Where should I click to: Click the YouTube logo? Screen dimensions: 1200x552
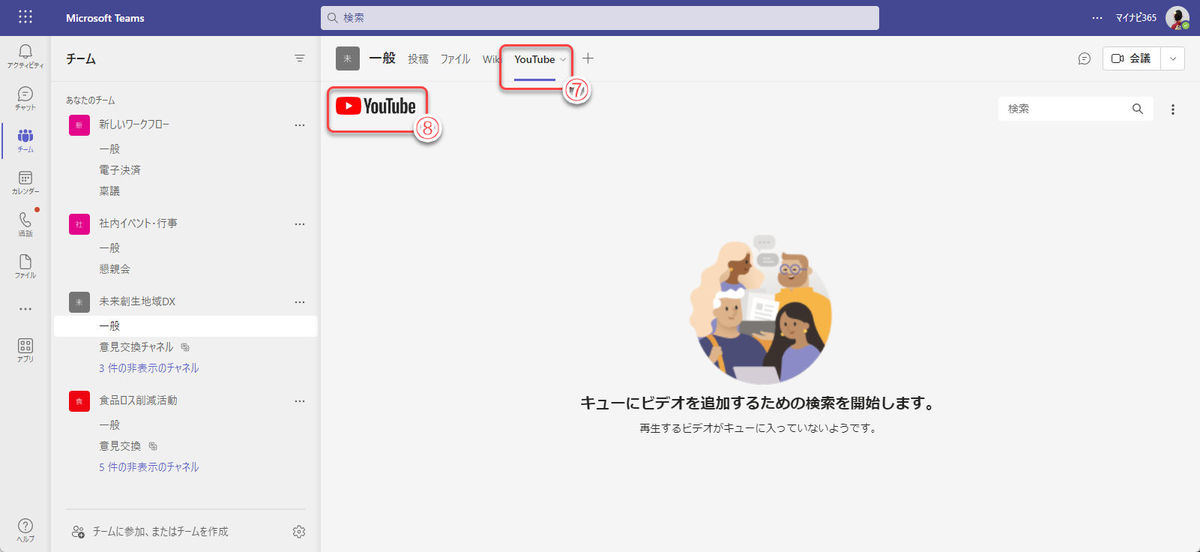pyautogui.click(x=375, y=106)
